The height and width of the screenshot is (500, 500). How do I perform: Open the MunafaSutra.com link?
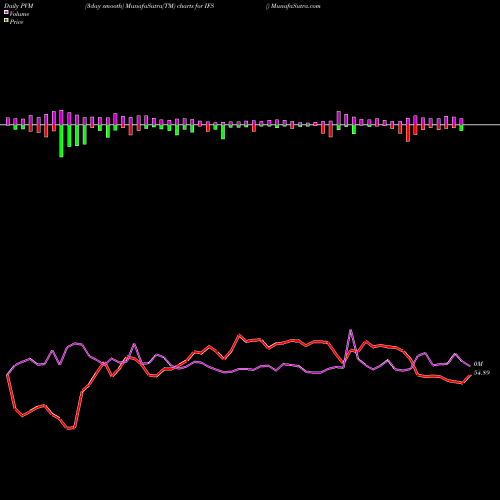pyautogui.click(x=293, y=6)
